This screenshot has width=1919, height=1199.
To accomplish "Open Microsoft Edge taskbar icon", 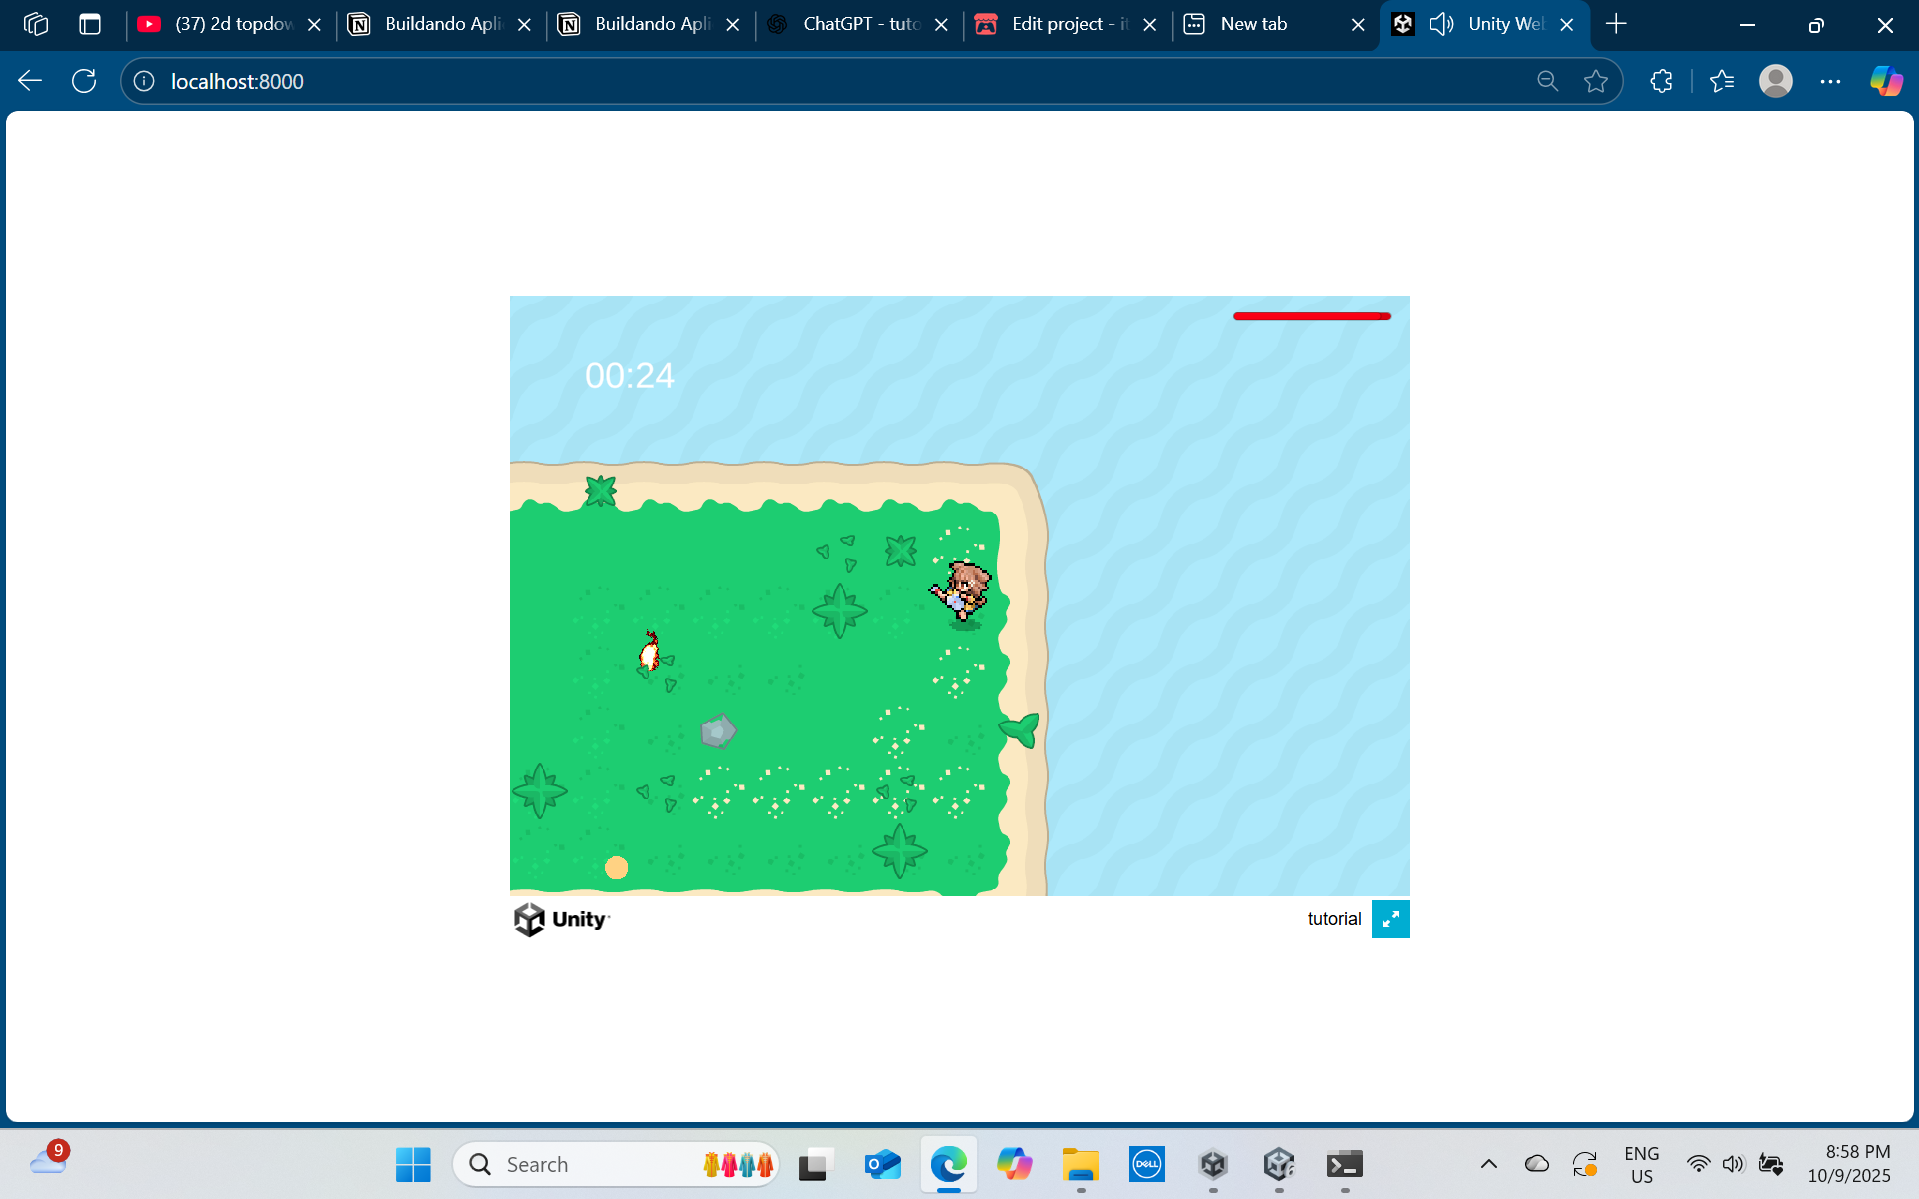I will coord(948,1164).
